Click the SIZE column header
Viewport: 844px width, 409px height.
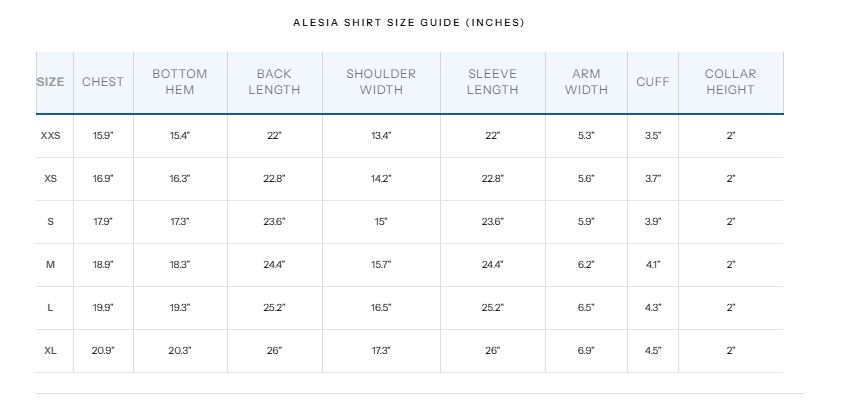50,82
